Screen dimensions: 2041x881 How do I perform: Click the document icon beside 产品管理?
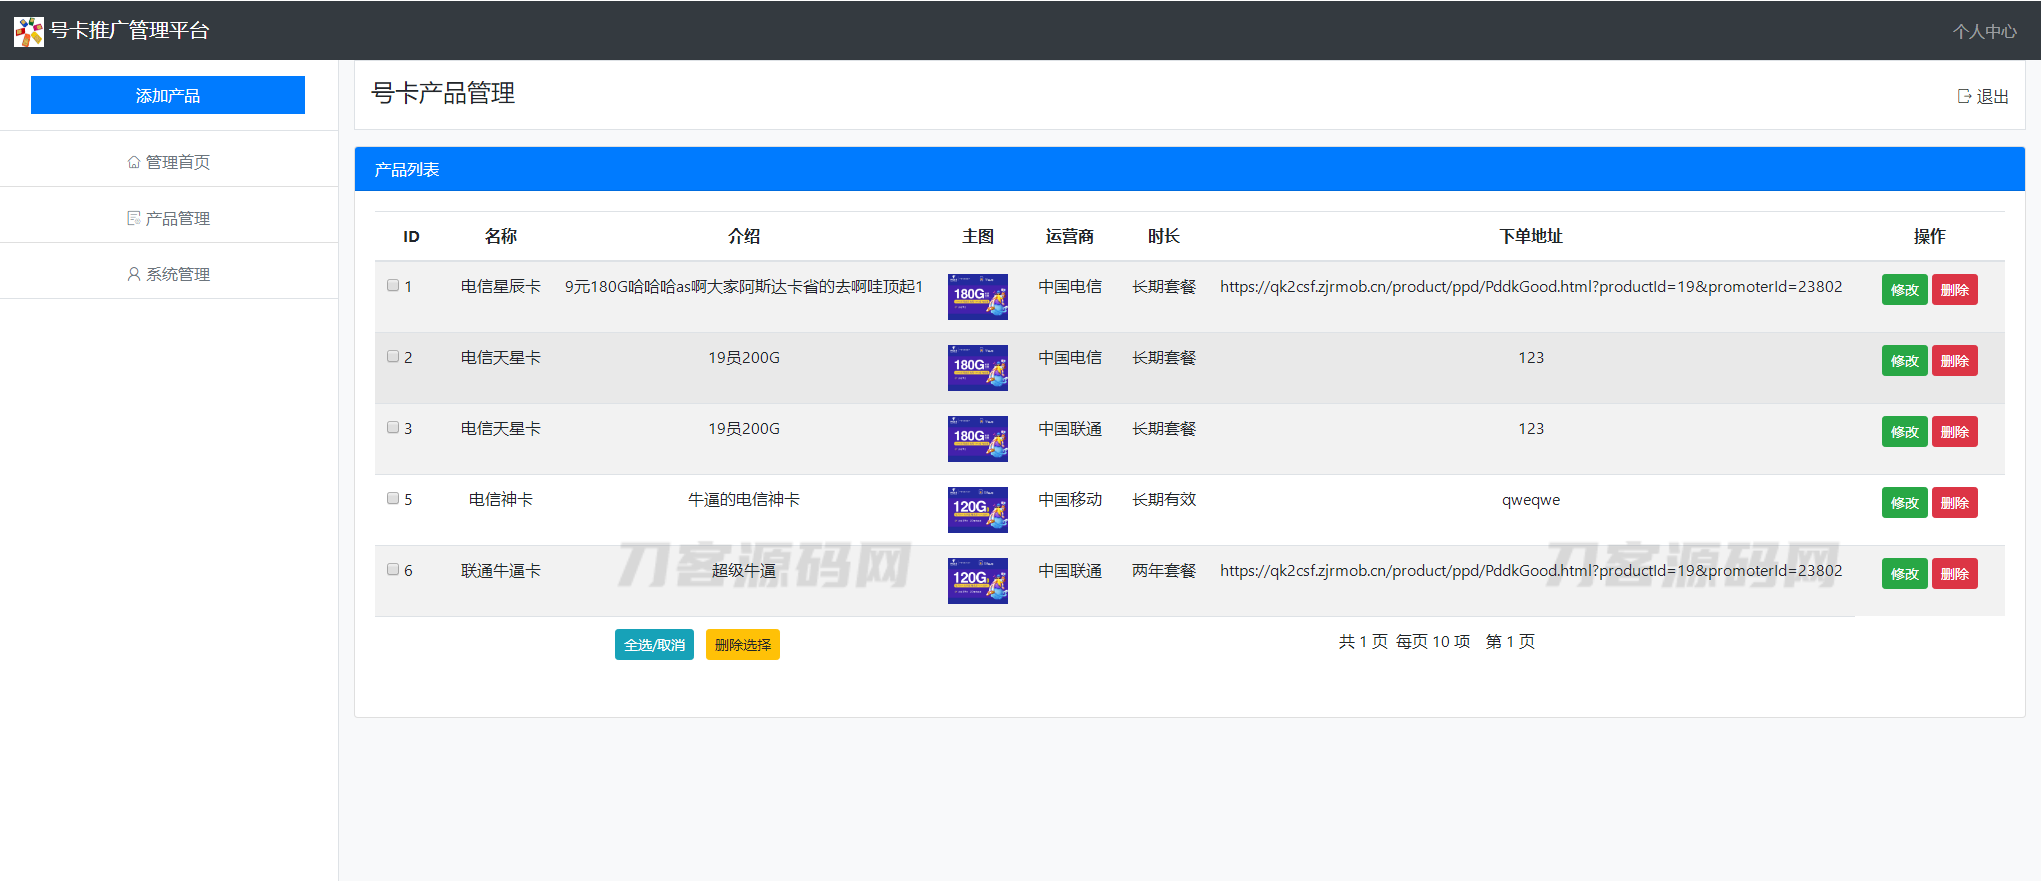click(134, 218)
